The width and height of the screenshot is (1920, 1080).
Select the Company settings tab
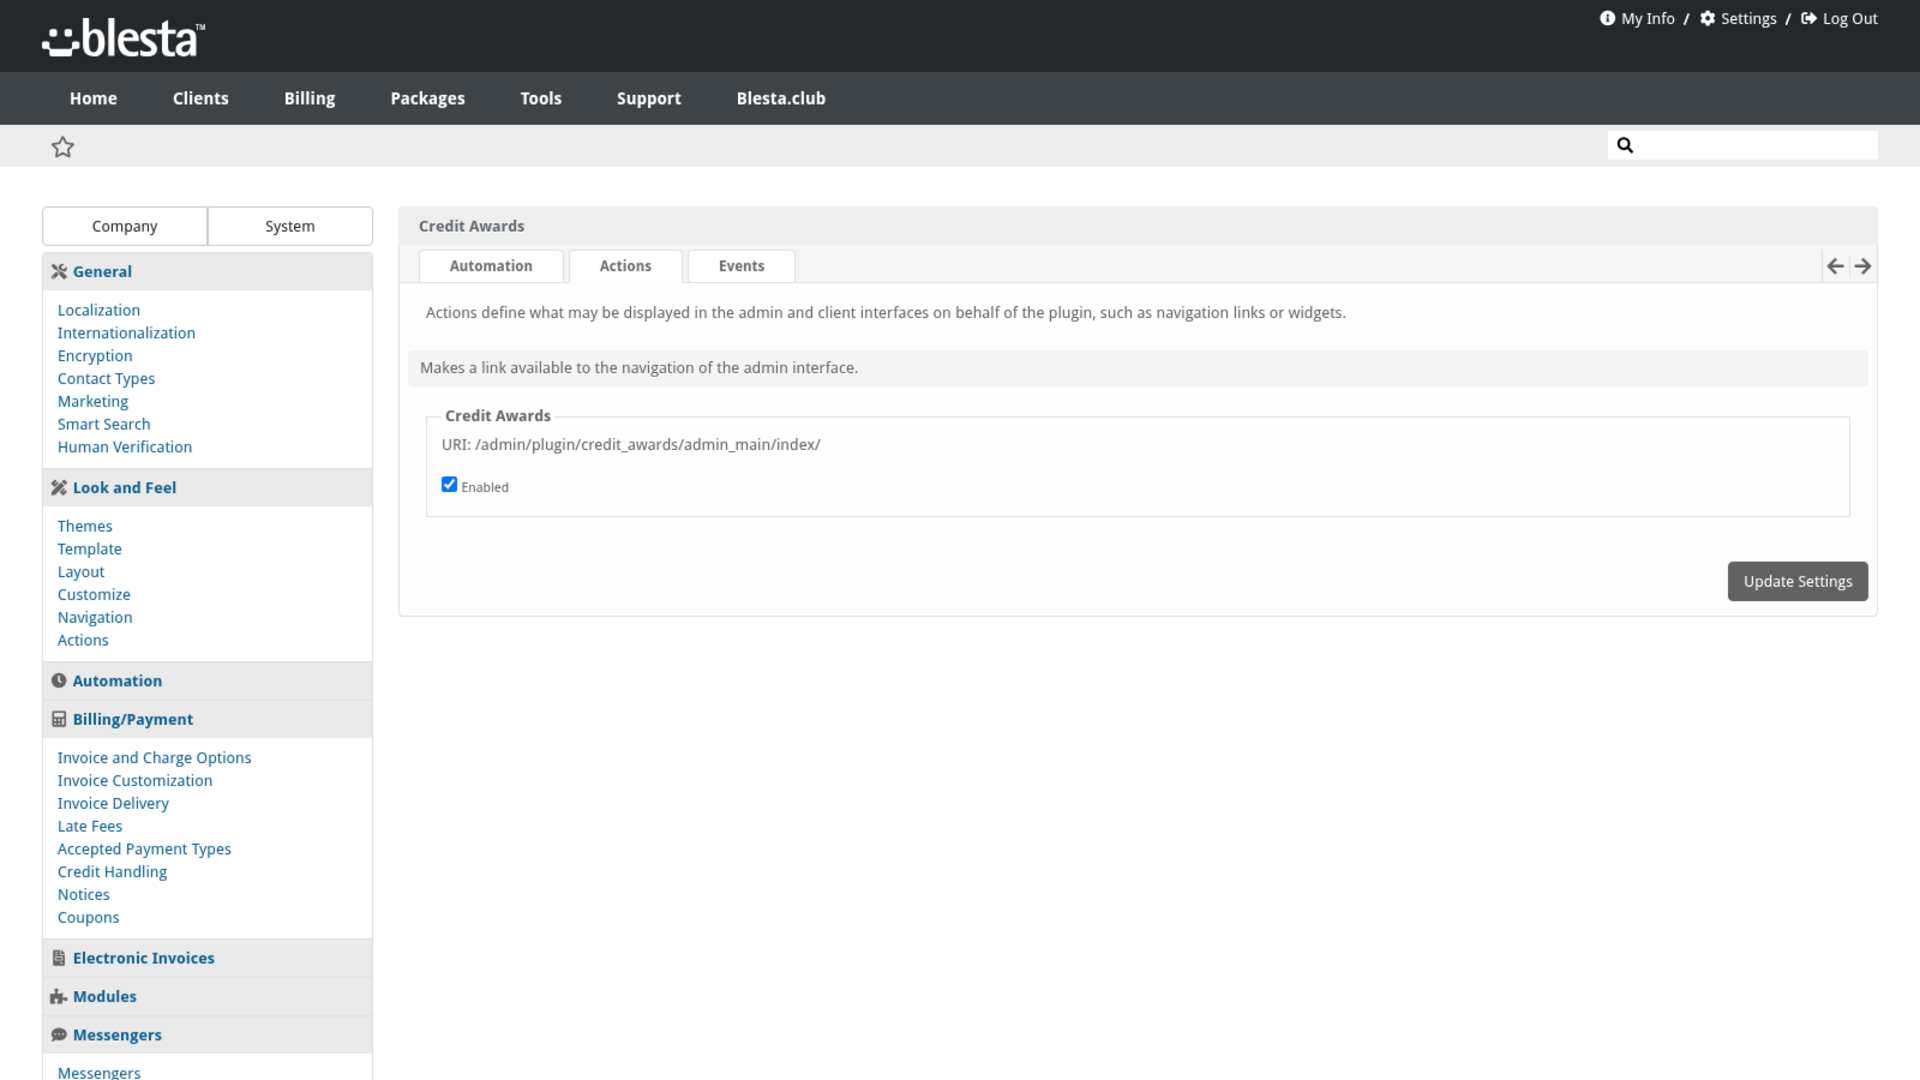click(125, 226)
